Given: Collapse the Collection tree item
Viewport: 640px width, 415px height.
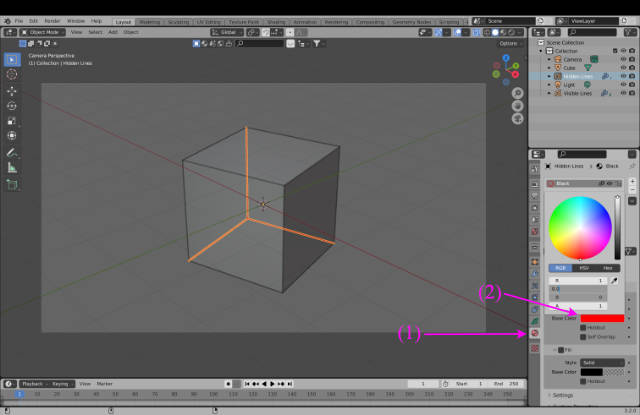Looking at the screenshot, I should coord(541,51).
